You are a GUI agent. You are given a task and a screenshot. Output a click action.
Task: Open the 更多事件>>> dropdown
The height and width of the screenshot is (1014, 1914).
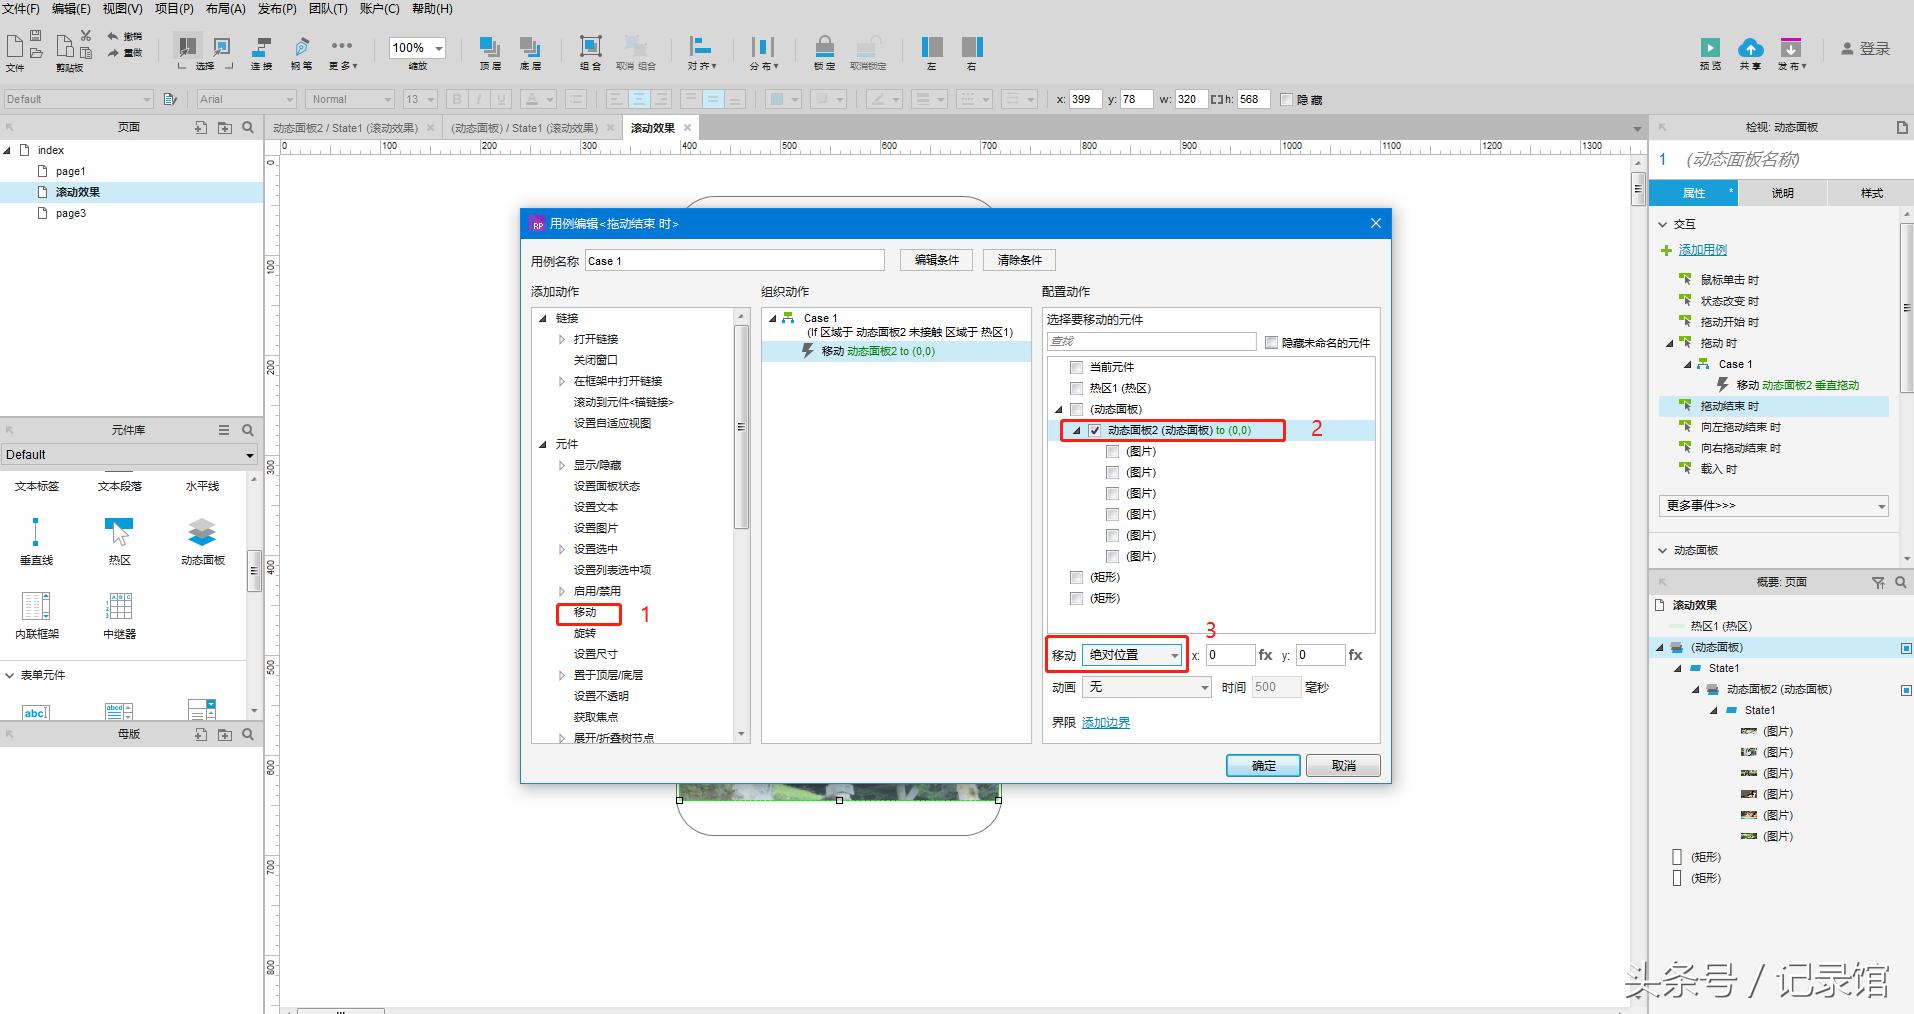pos(1774,506)
